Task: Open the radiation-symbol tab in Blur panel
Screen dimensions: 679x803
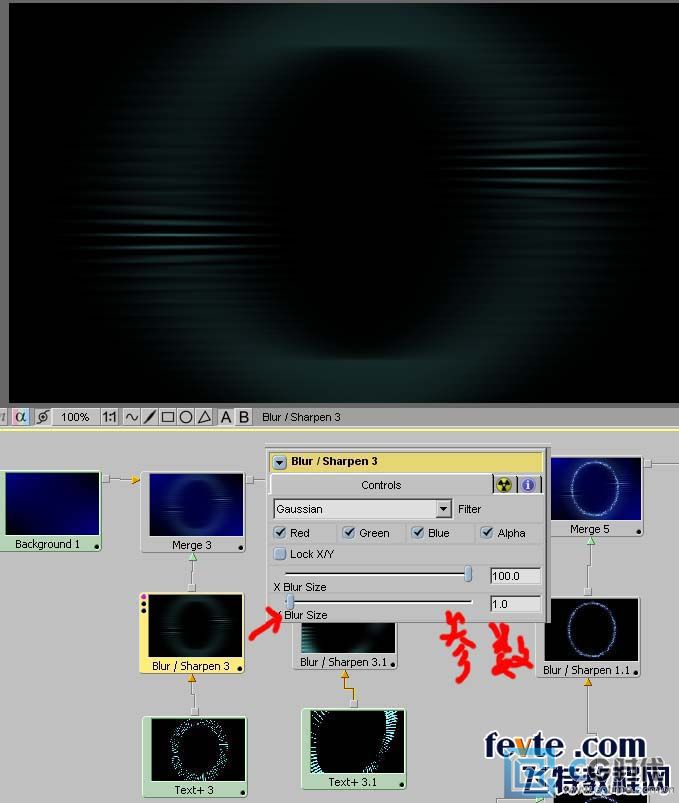Action: pos(506,484)
